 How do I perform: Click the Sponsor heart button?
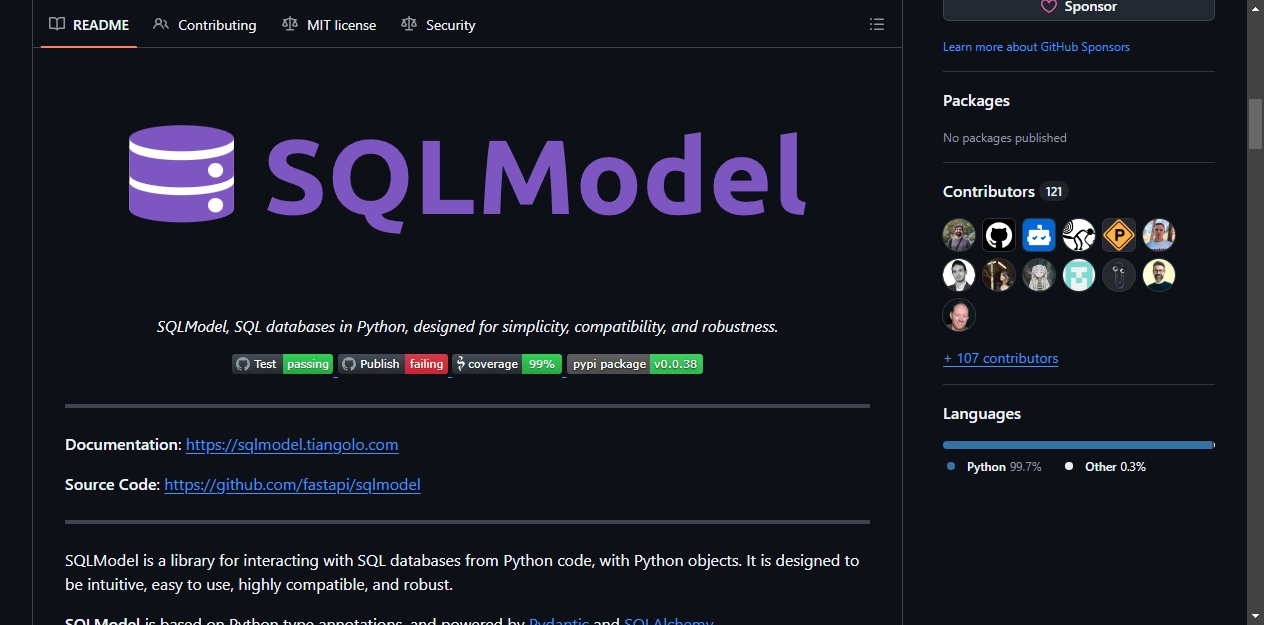[1078, 7]
